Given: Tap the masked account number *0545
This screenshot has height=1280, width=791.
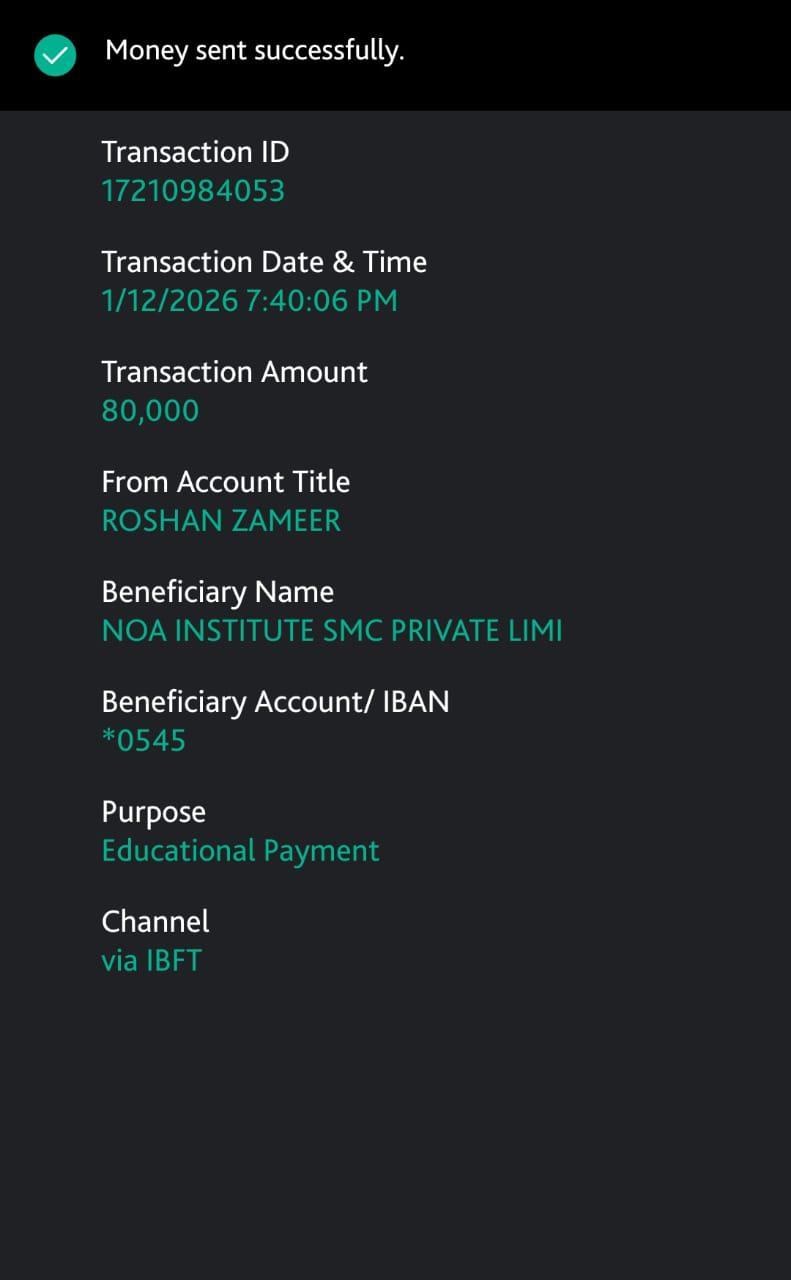Looking at the screenshot, I should (144, 741).
